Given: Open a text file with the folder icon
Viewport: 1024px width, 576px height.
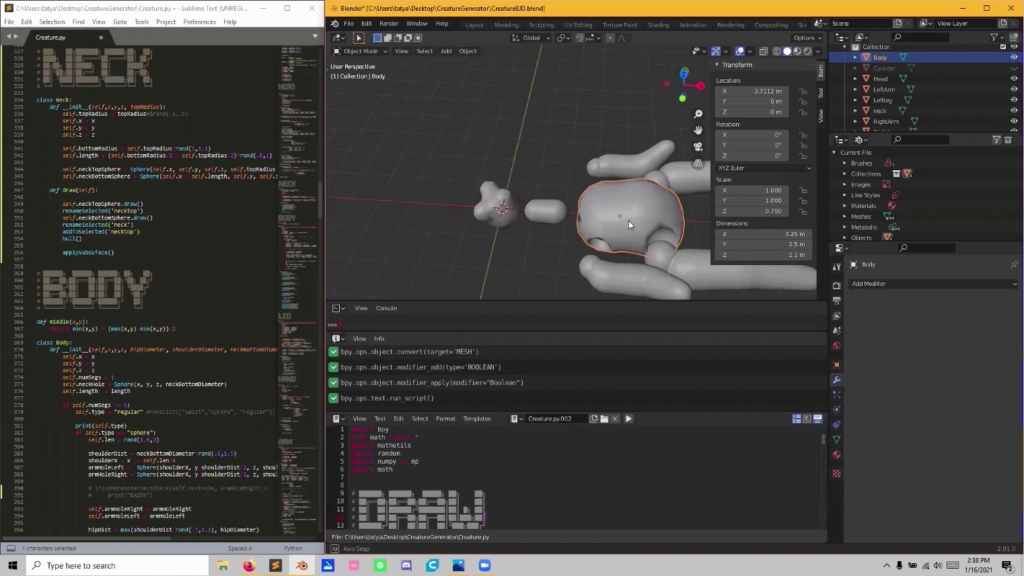Looking at the screenshot, I should point(604,419).
